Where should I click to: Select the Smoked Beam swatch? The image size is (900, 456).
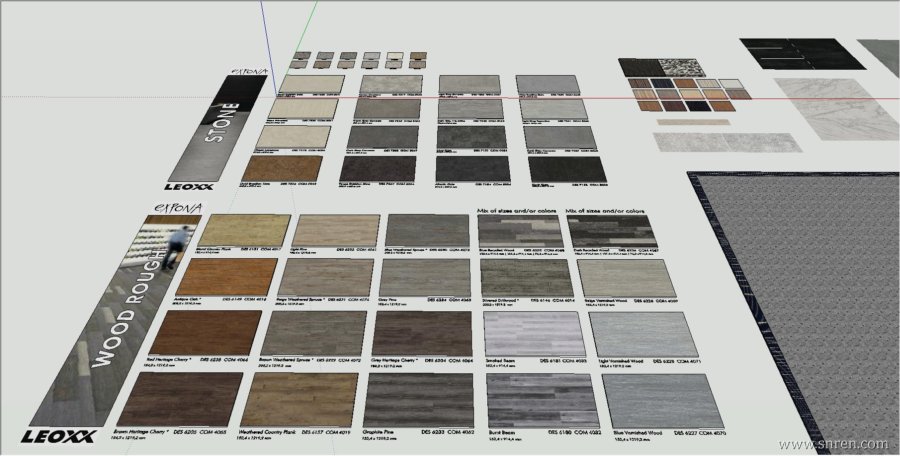(534, 334)
